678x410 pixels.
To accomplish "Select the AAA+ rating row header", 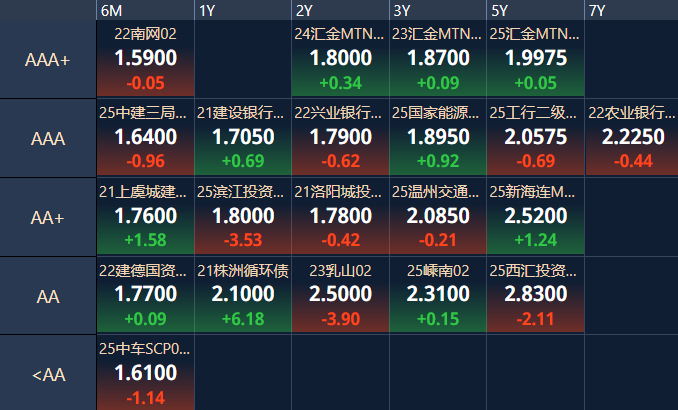I will point(48,60).
